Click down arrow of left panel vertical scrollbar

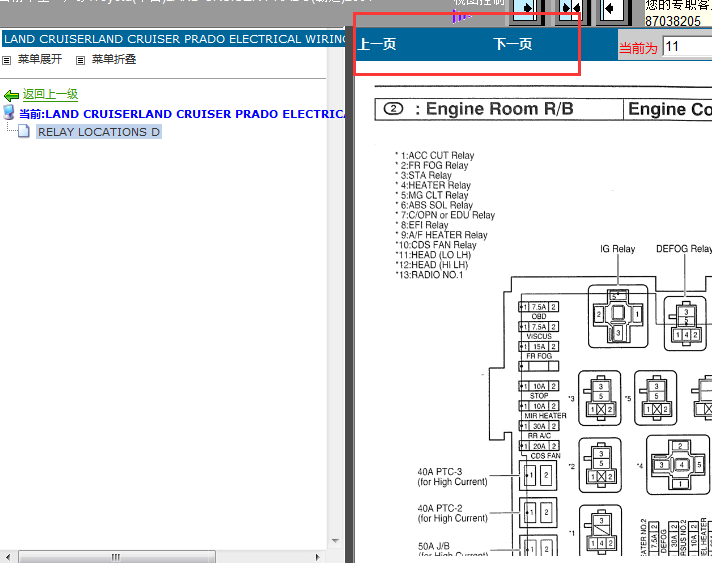click(x=336, y=541)
